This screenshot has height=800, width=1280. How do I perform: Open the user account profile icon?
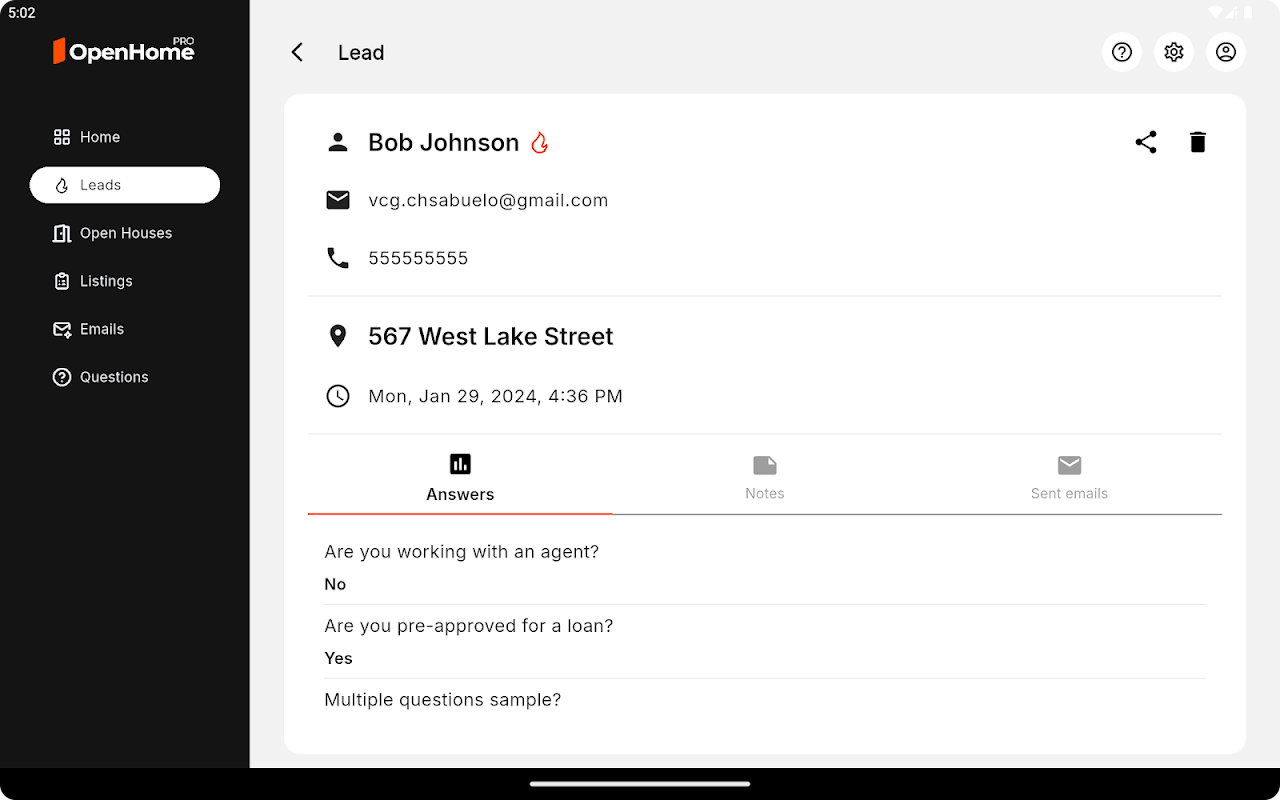1226,52
